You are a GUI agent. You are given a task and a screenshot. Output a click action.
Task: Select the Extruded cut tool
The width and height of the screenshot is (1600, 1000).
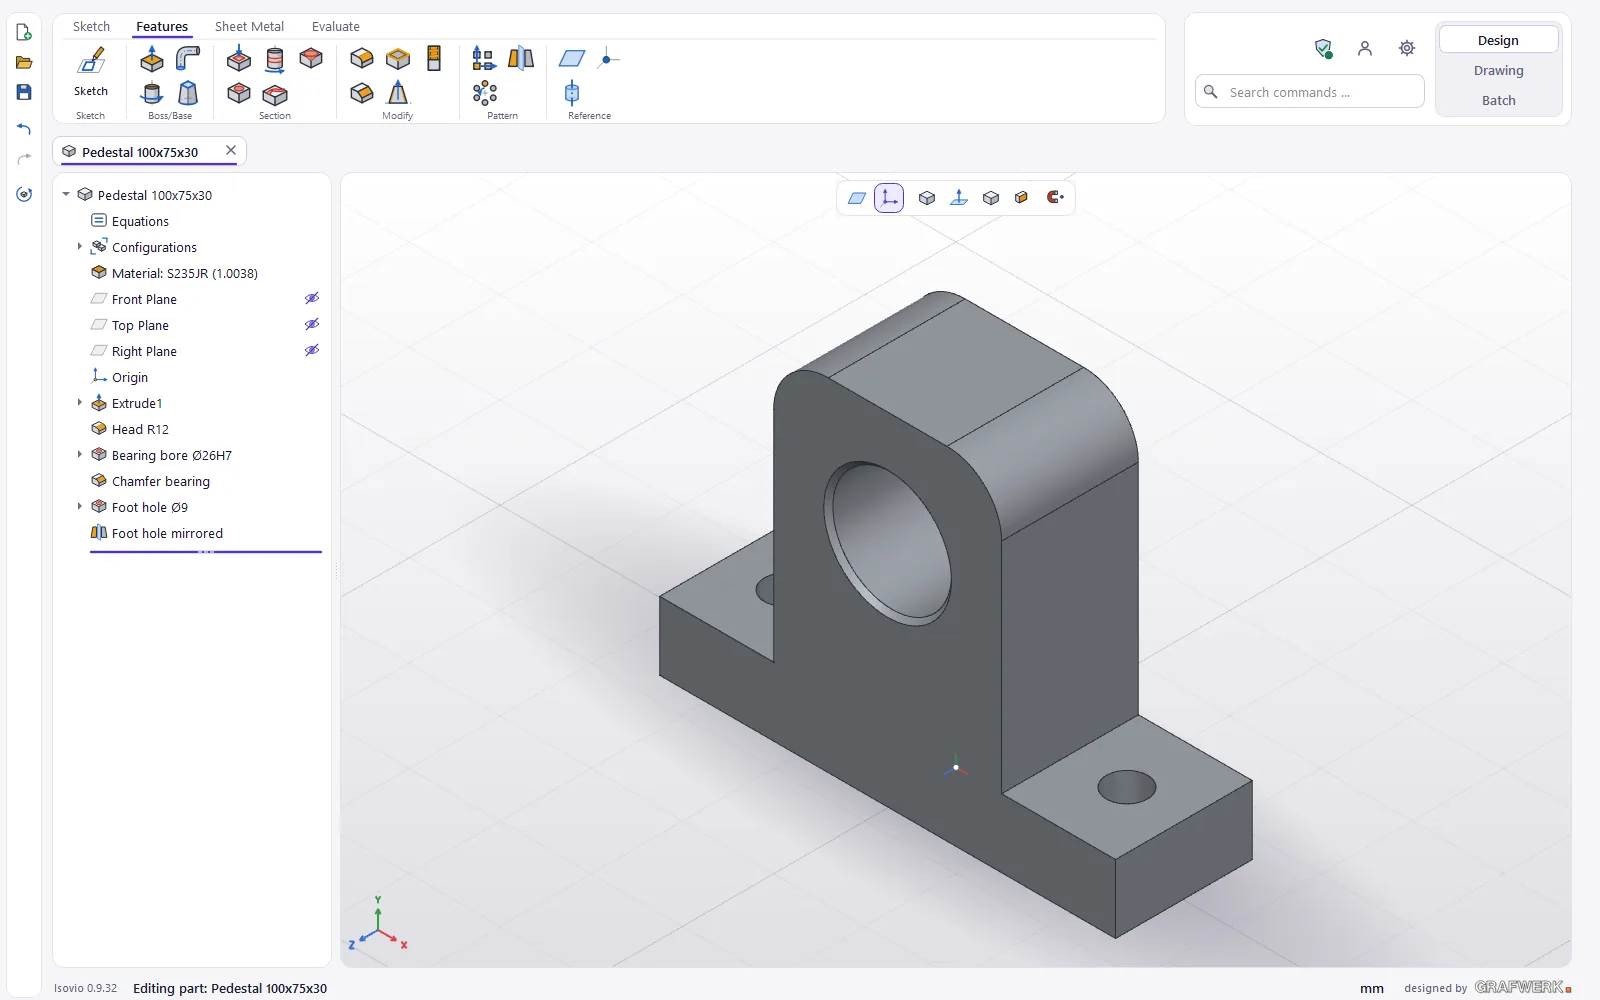pyautogui.click(x=239, y=59)
